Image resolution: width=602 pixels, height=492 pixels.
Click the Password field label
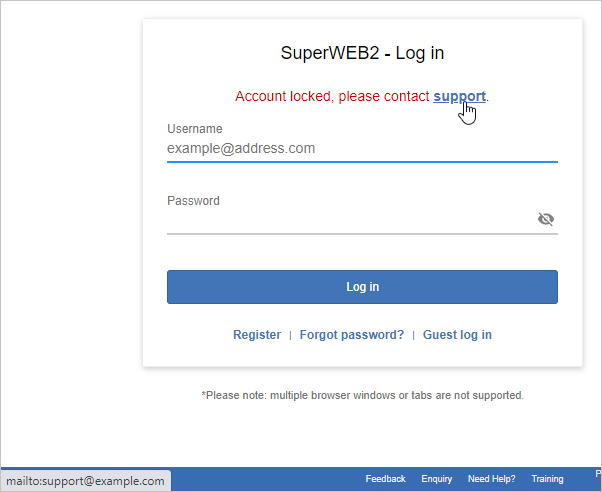(193, 201)
